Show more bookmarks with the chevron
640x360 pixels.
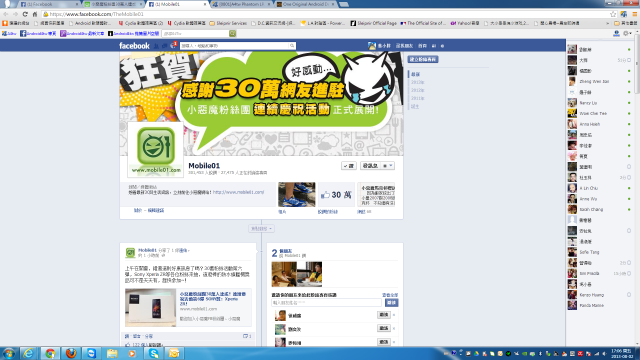click(x=607, y=23)
